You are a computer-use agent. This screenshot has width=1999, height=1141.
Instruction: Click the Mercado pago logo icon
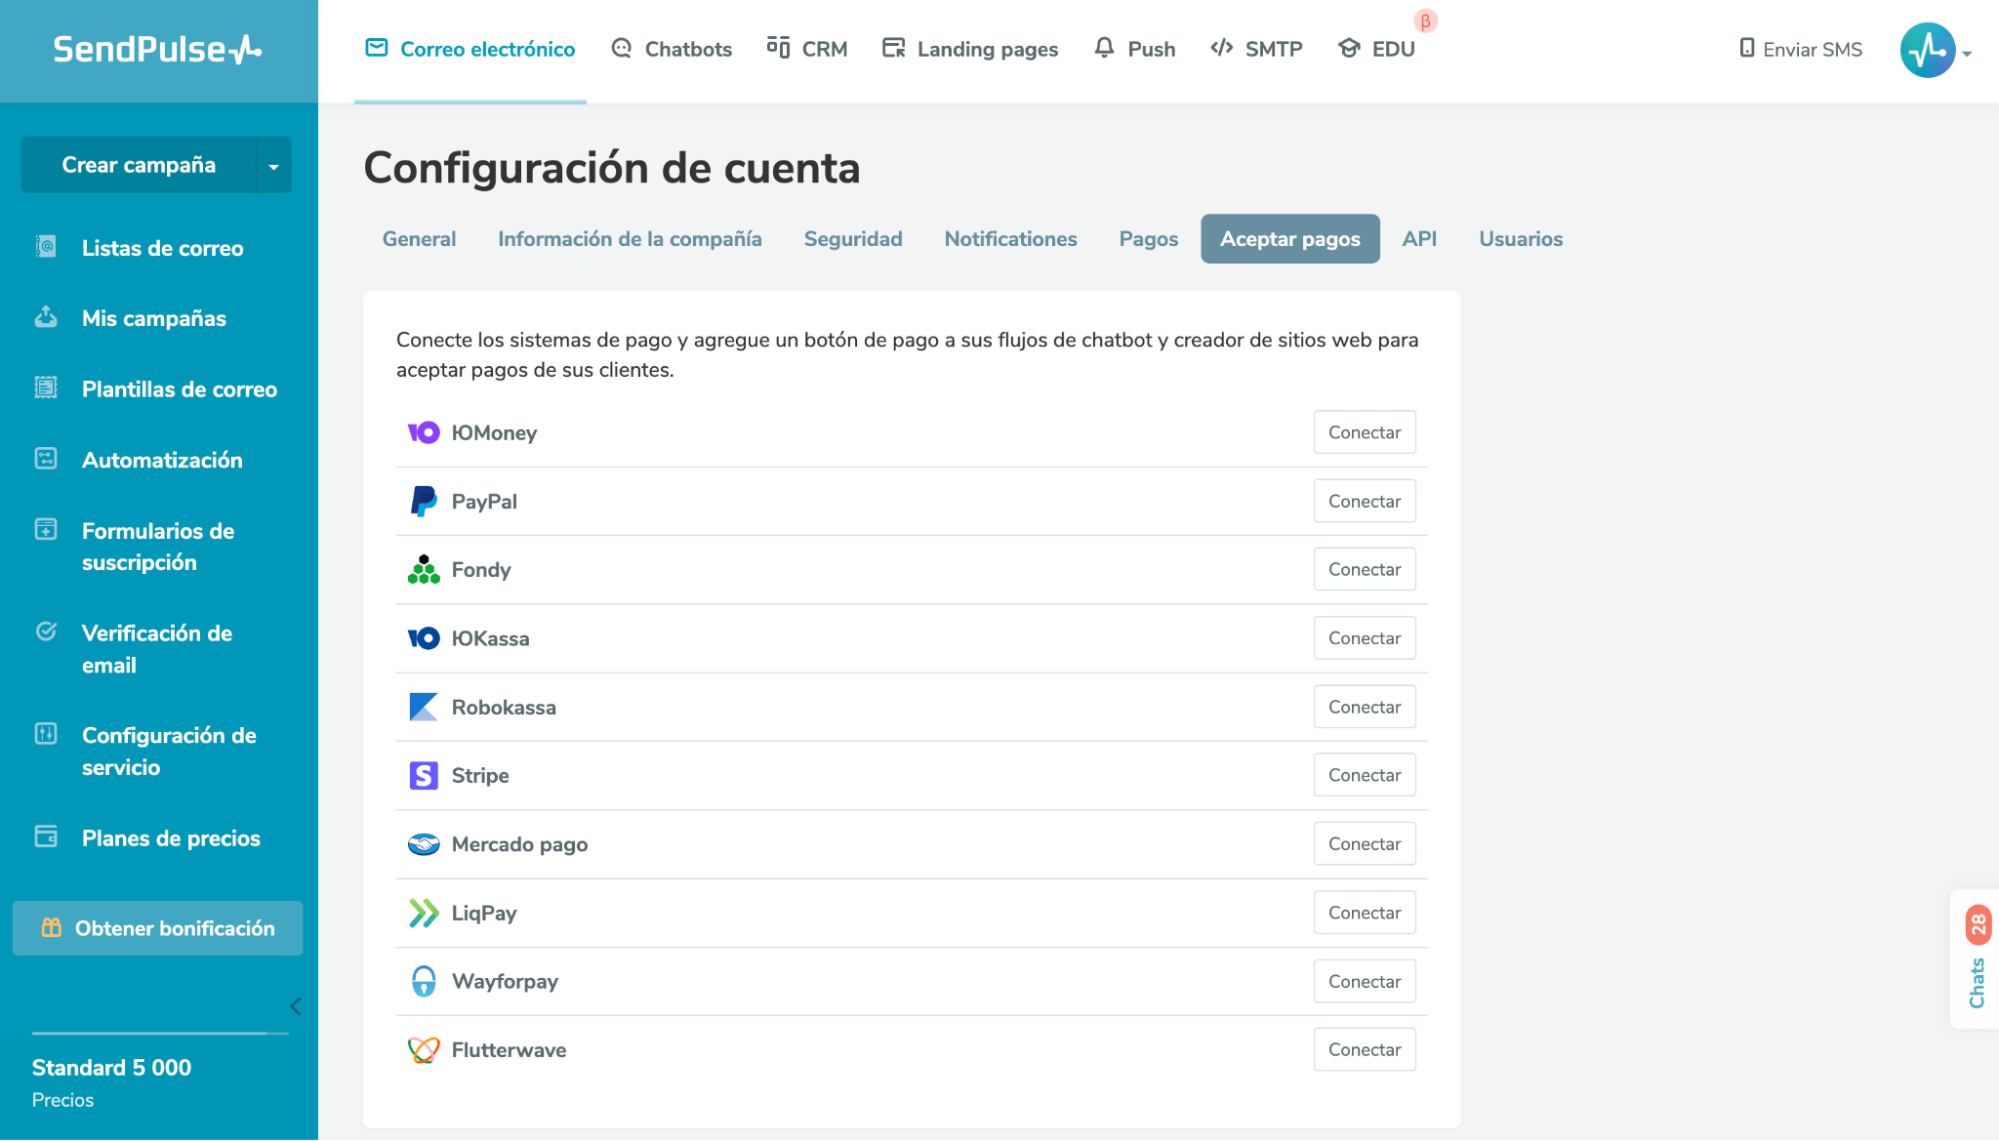click(x=424, y=844)
